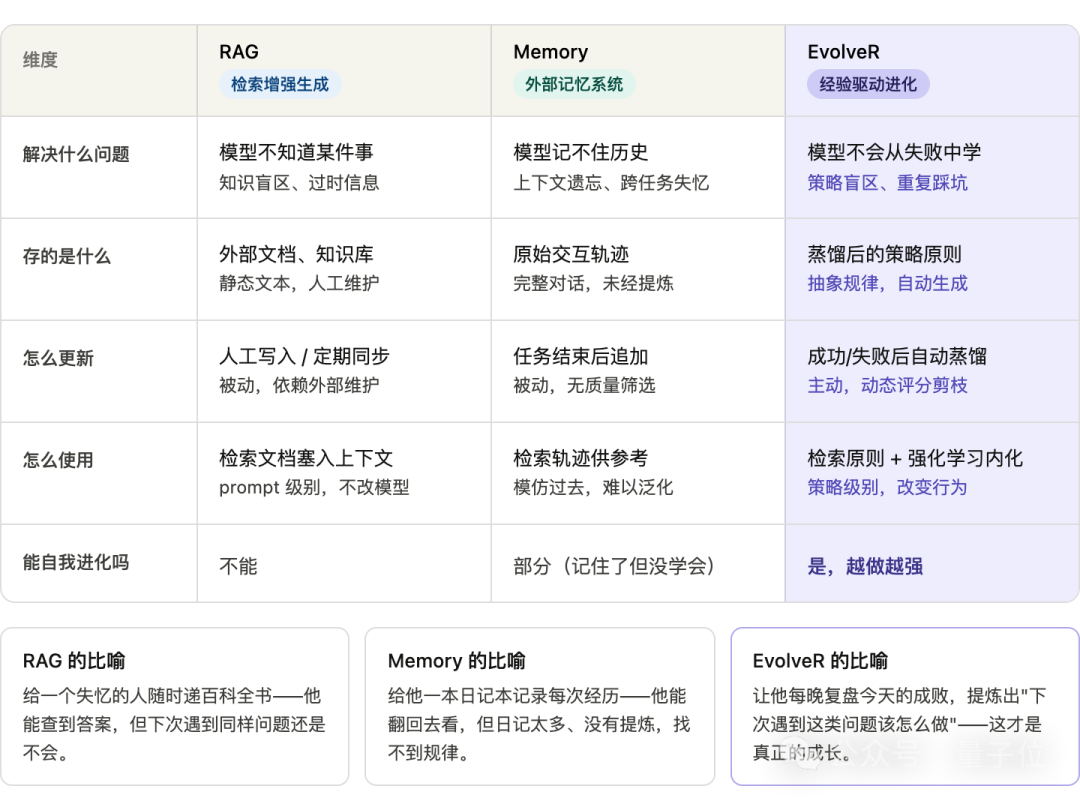Screen dimensions: 1080x798
Task: Click the text 外部文档、知识库
Action: (296, 254)
